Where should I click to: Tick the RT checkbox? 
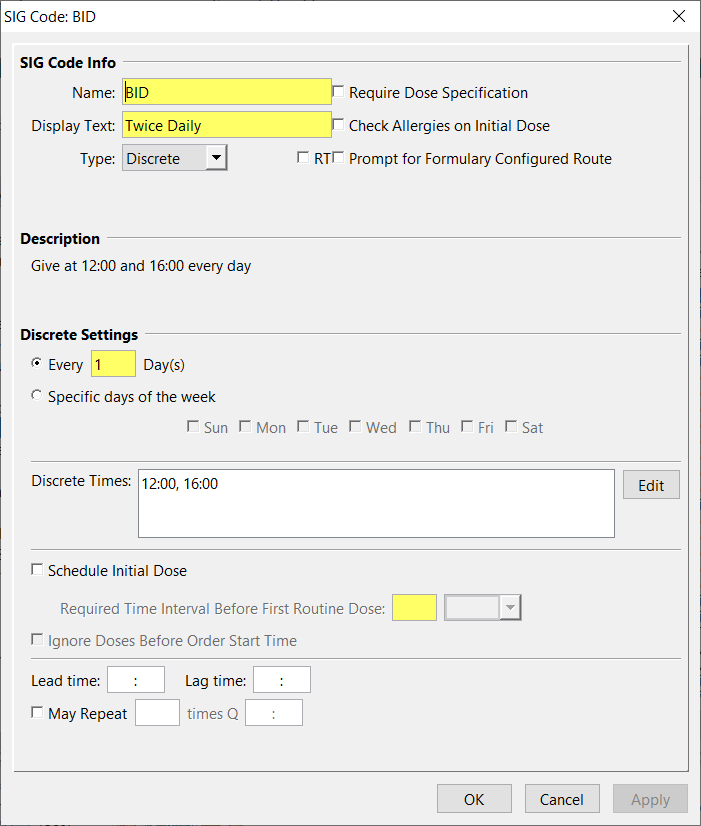304,158
